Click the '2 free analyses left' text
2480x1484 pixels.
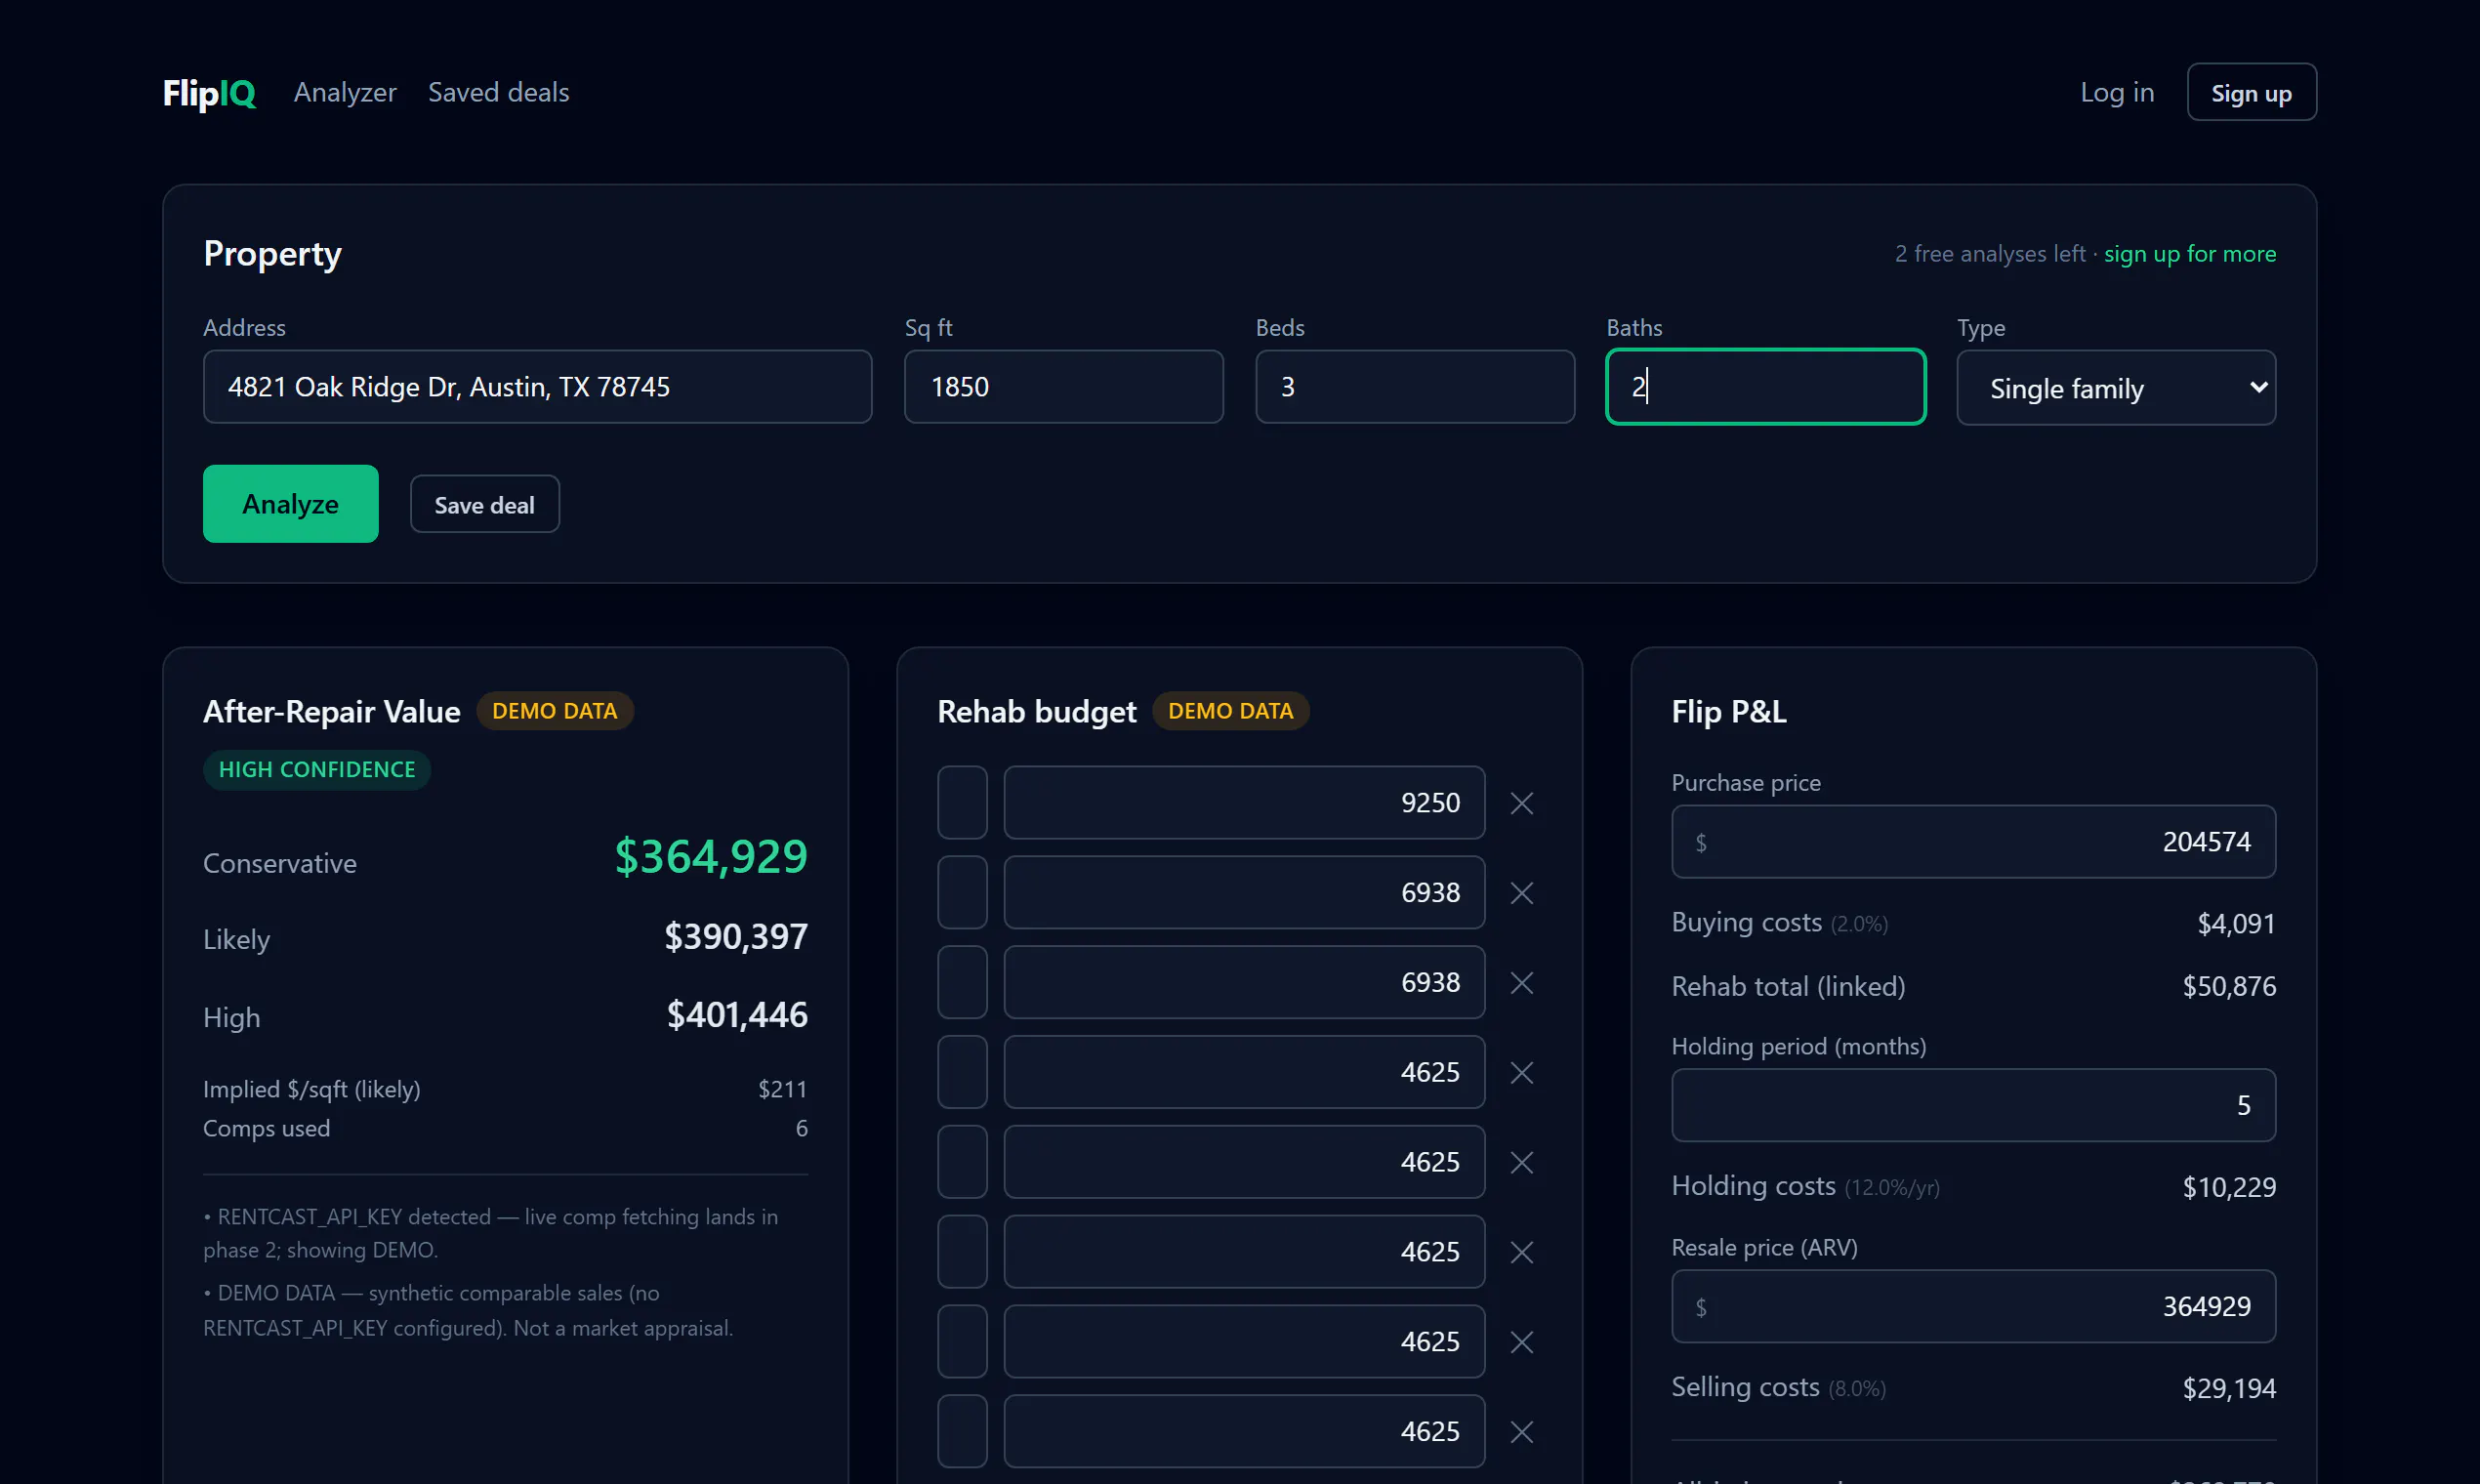pyautogui.click(x=1989, y=254)
